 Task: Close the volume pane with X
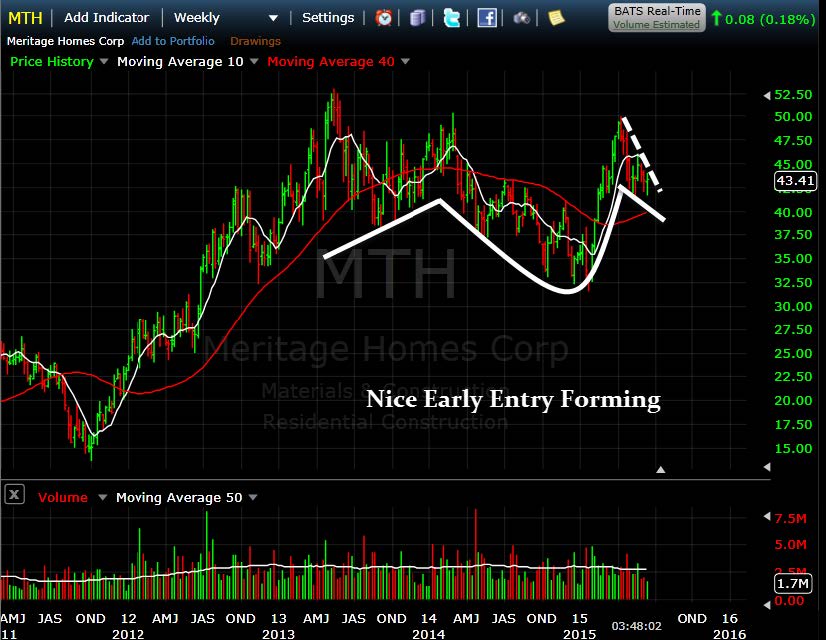14,495
